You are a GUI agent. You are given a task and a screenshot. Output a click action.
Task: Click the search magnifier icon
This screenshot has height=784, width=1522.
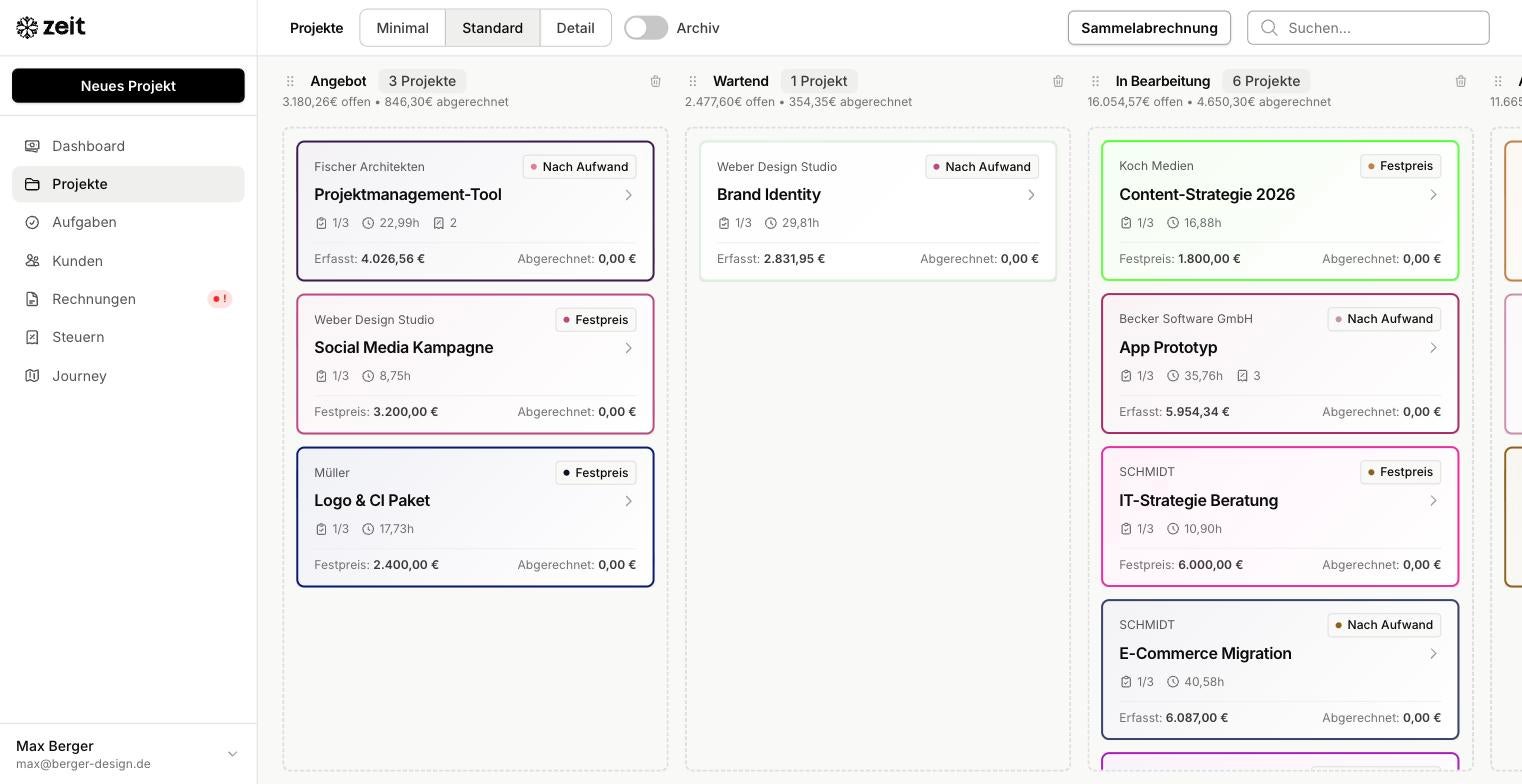pyautogui.click(x=1269, y=28)
